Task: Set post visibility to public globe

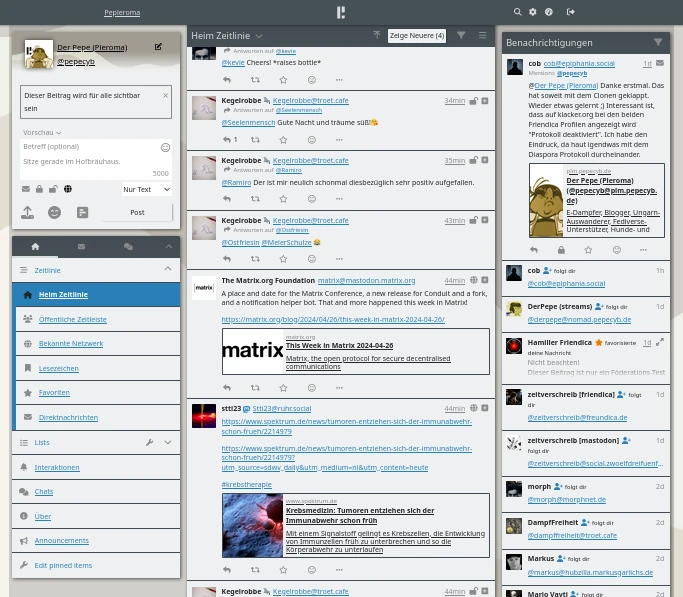Action: point(68,189)
